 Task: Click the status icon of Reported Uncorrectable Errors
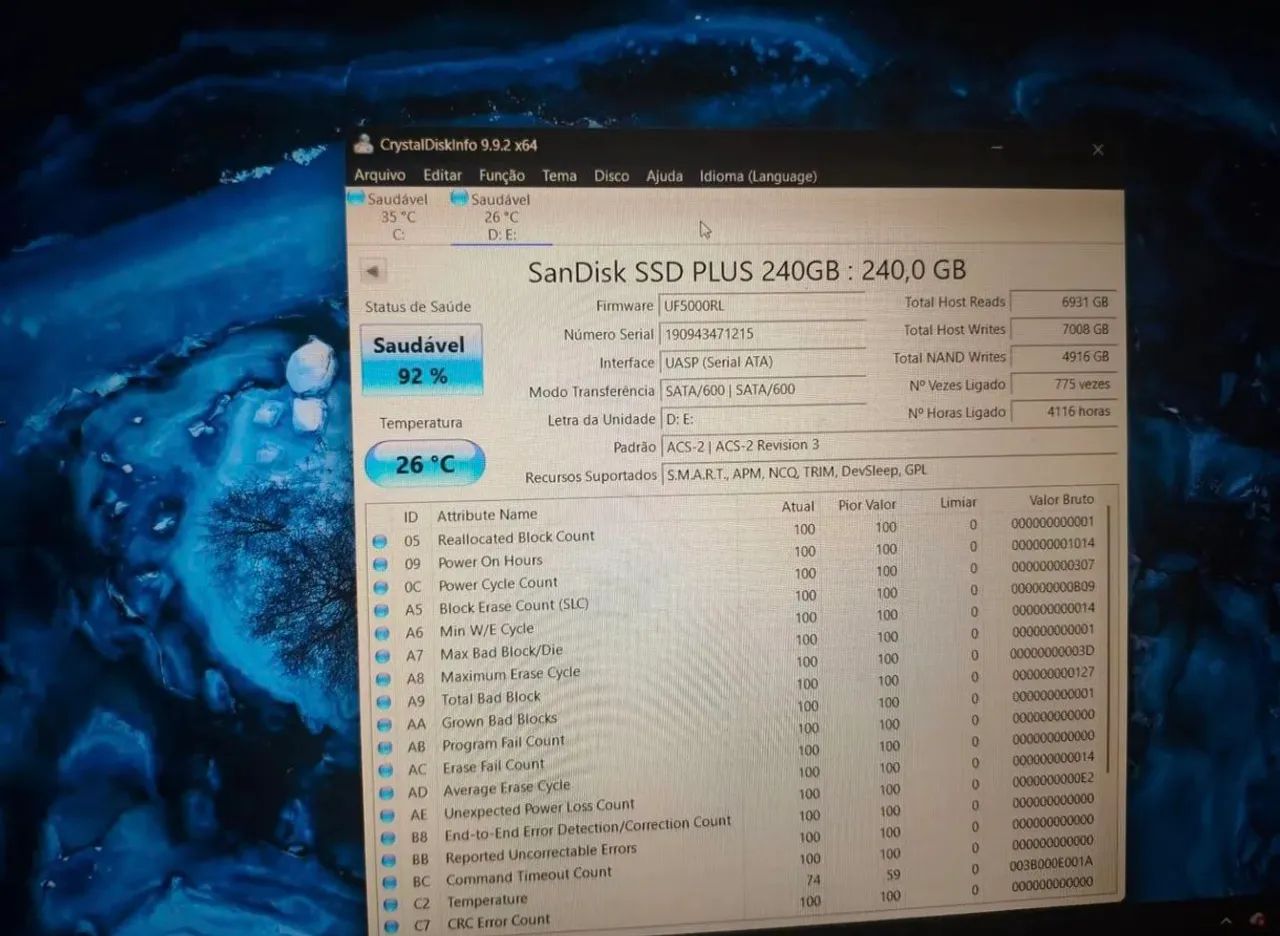(388, 860)
